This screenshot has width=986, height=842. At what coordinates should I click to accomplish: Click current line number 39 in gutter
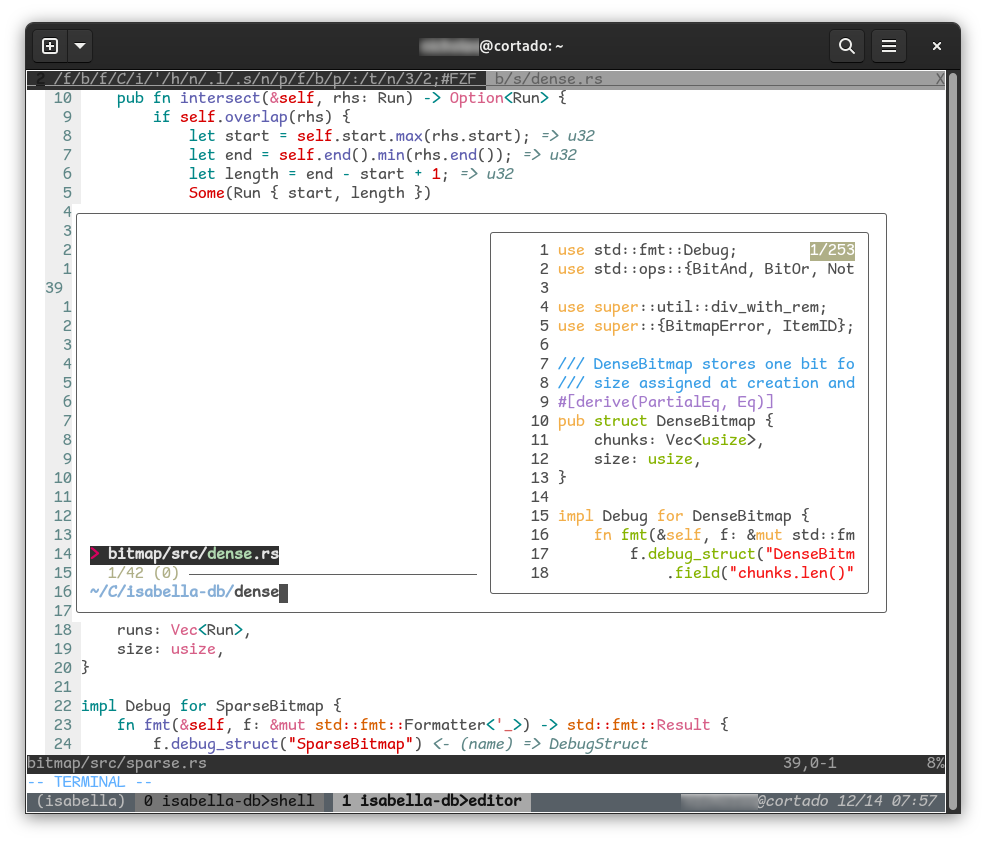tap(54, 288)
